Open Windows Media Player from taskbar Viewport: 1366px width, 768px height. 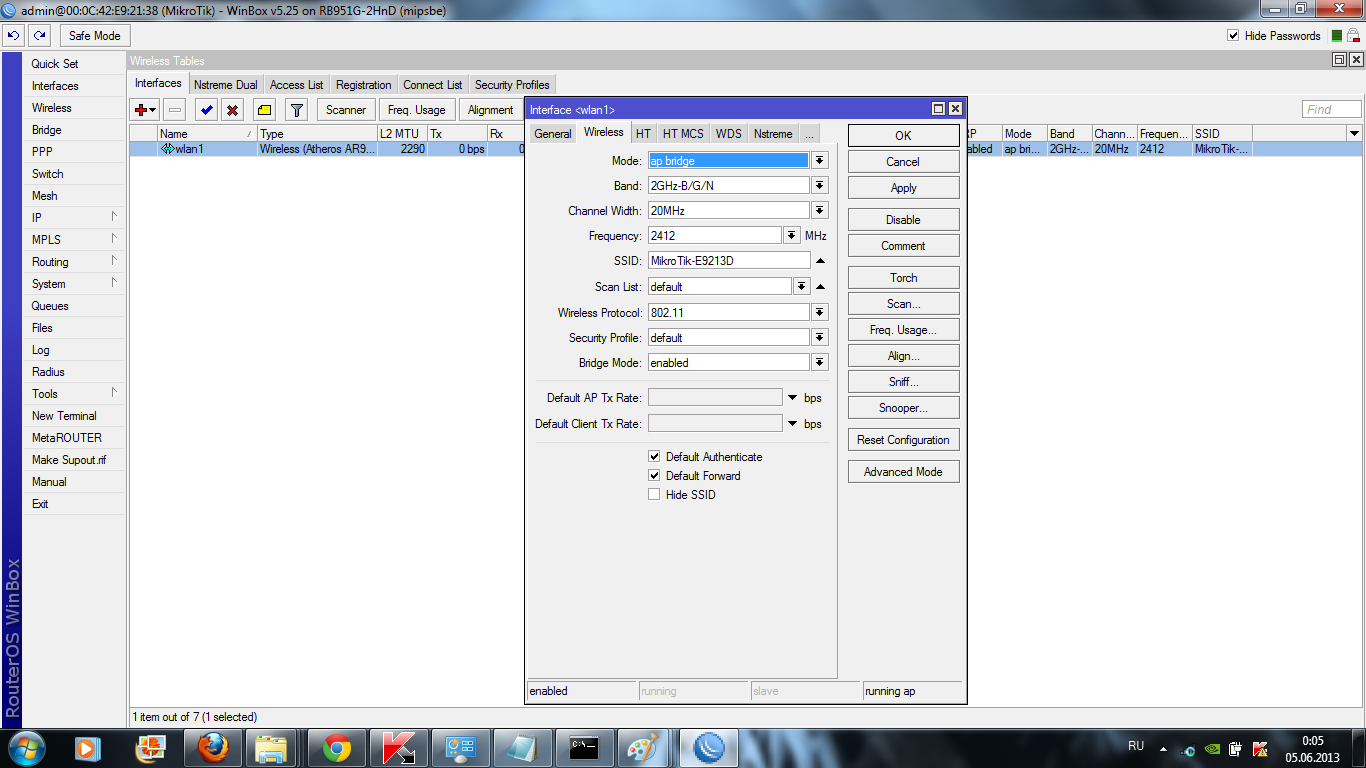tap(87, 748)
